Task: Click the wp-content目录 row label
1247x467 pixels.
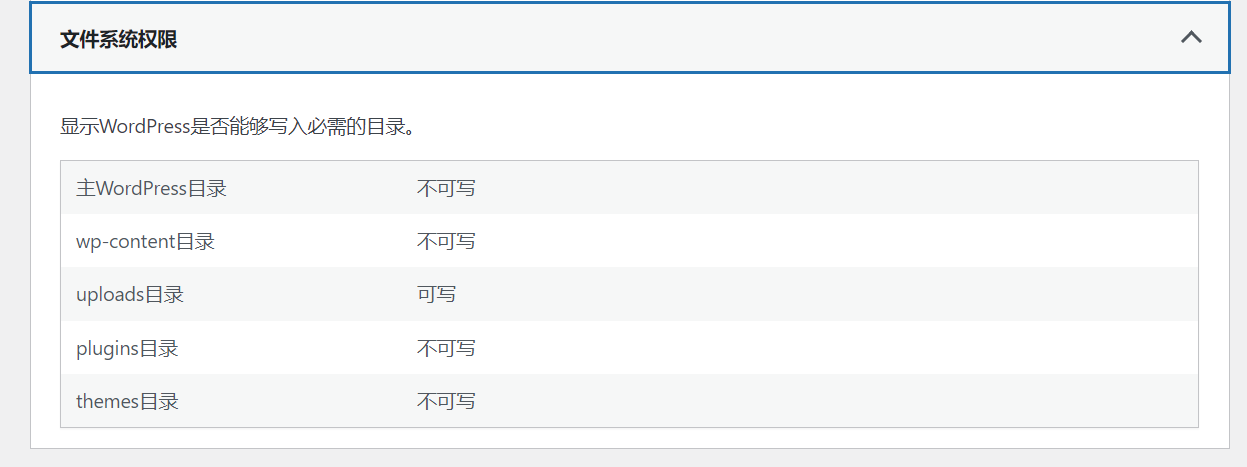Action: (x=145, y=241)
